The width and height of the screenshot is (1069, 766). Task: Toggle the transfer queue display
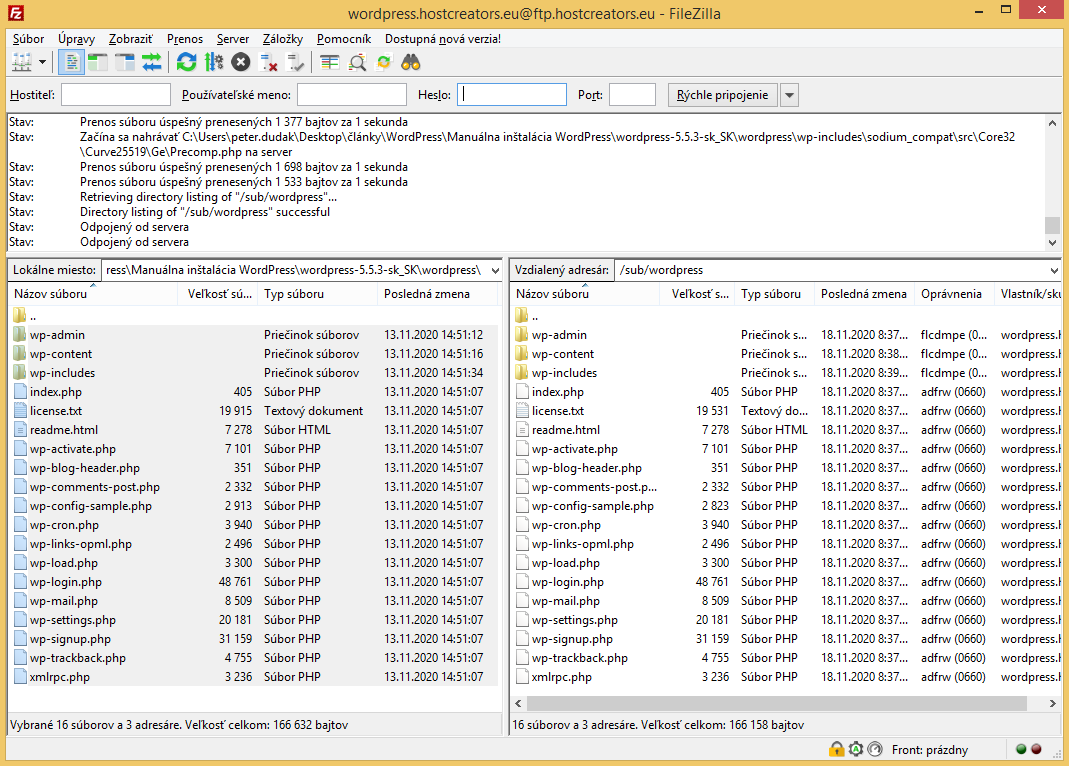[151, 63]
